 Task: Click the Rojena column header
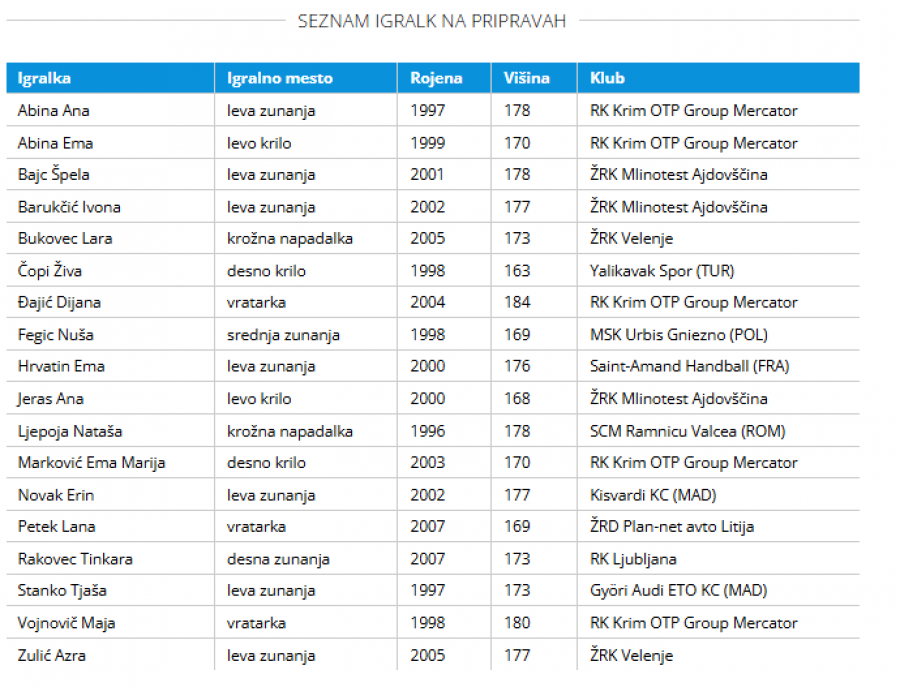coord(436,78)
